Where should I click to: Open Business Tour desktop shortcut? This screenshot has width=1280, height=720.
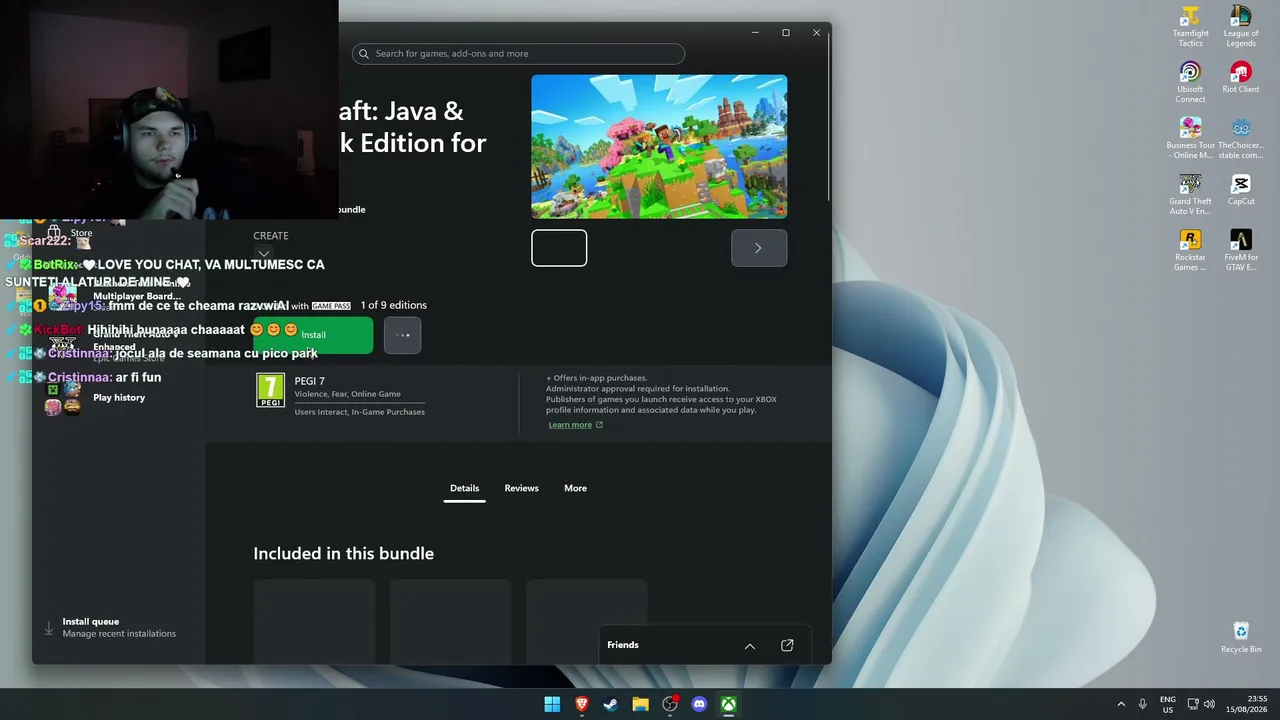pos(1190,139)
